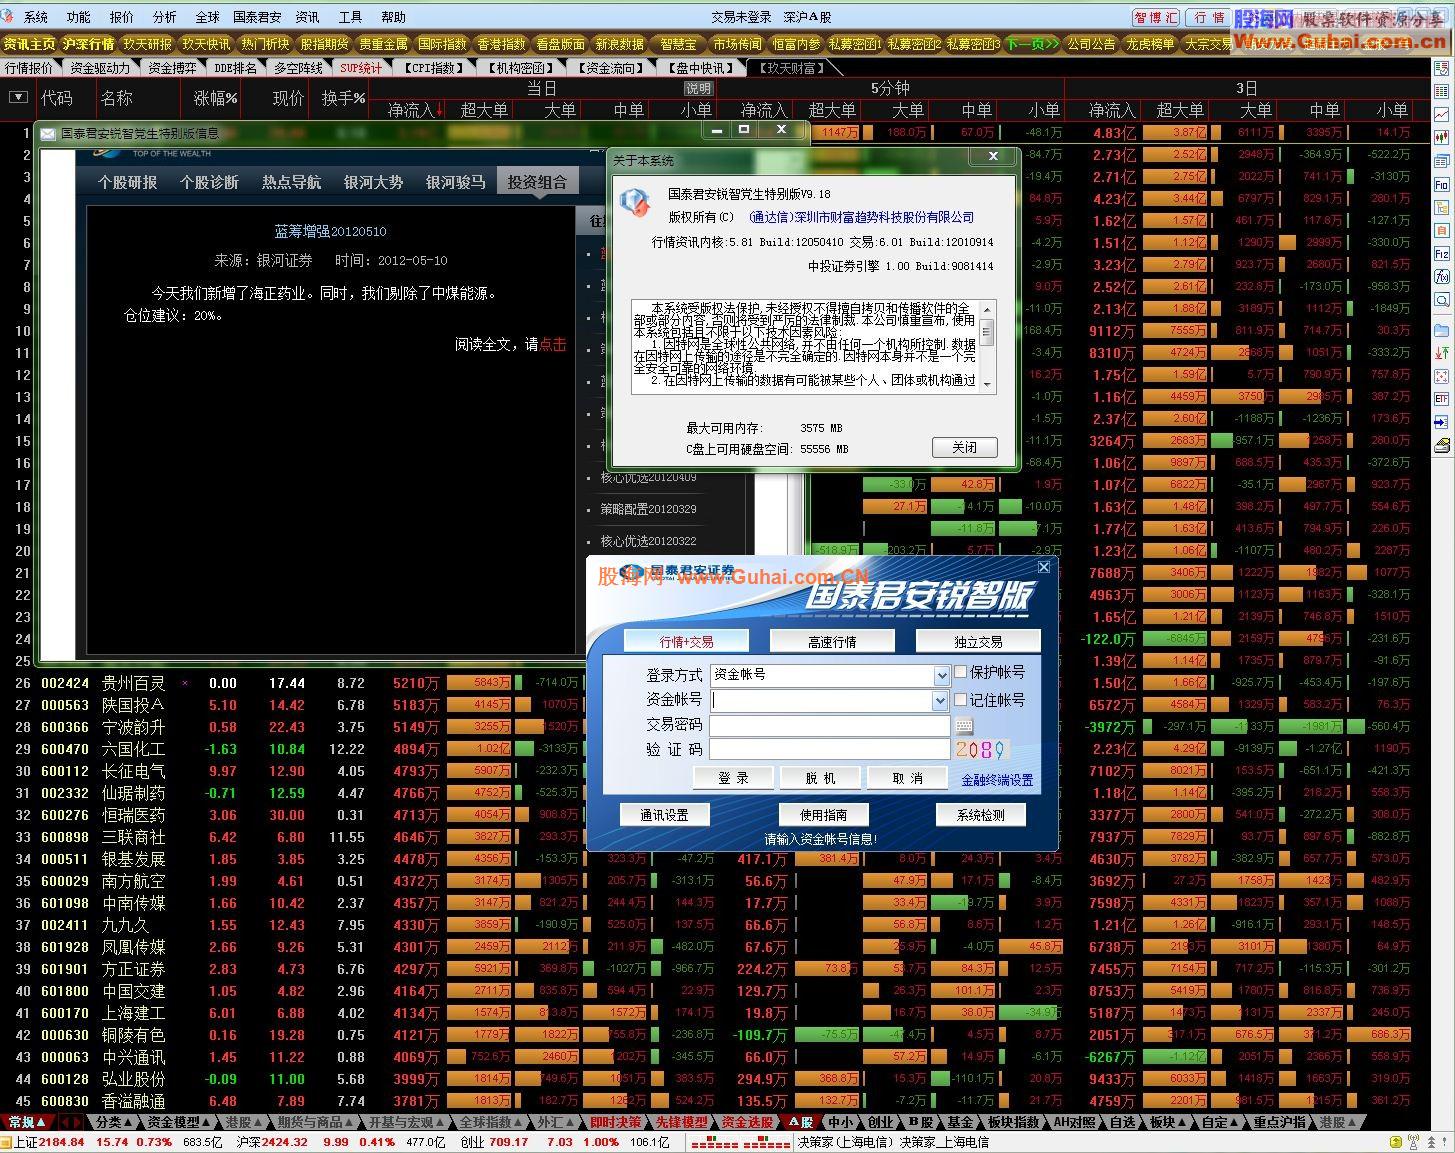The height and width of the screenshot is (1153, 1455).
Task: Expand the 期货与商品▲ bottom tab menu
Action: pos(315,1122)
